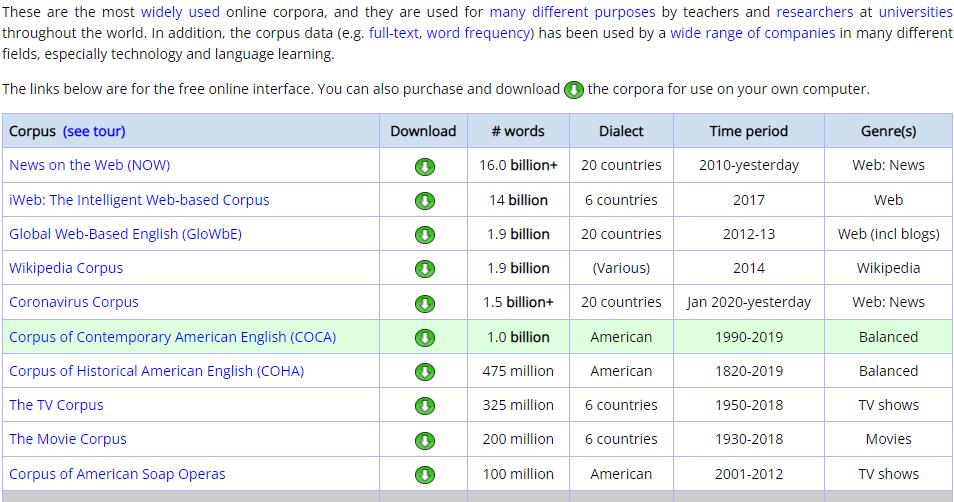
Task: Click download icon for GloWbE row
Action: pos(424,235)
